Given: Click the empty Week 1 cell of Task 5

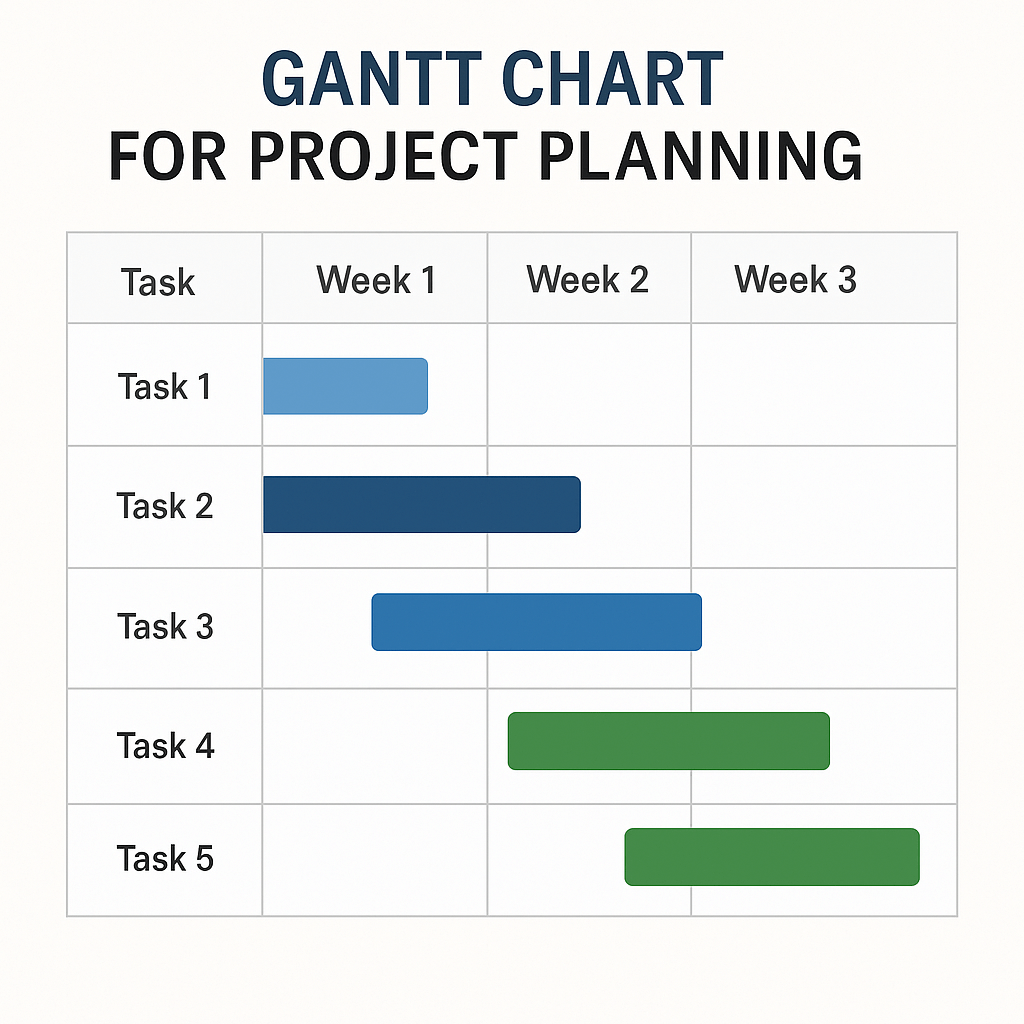Looking at the screenshot, I should click(375, 860).
